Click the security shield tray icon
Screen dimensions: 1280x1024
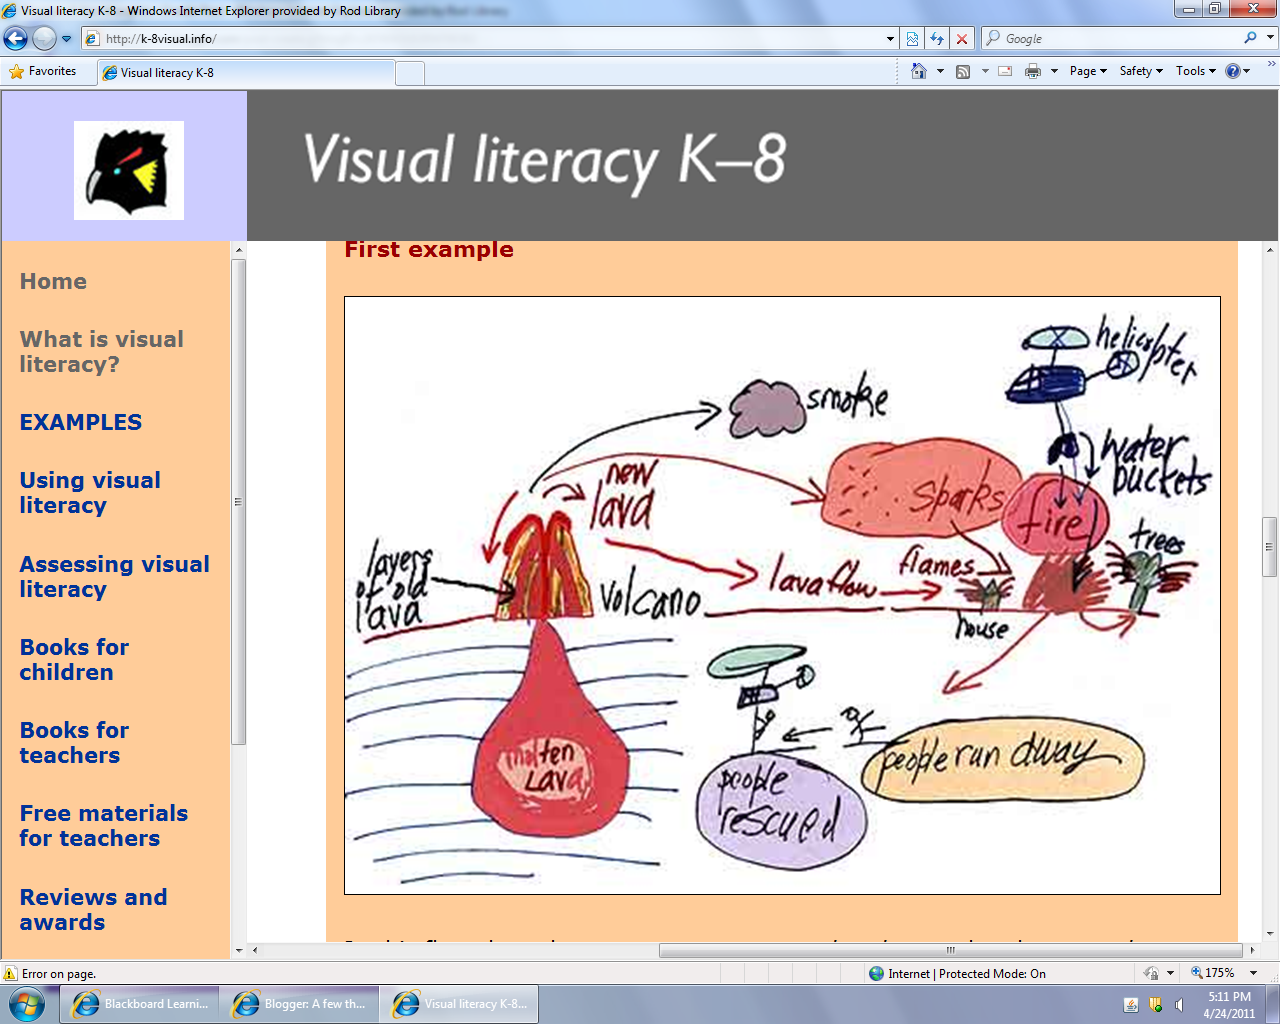[x=1156, y=1005]
